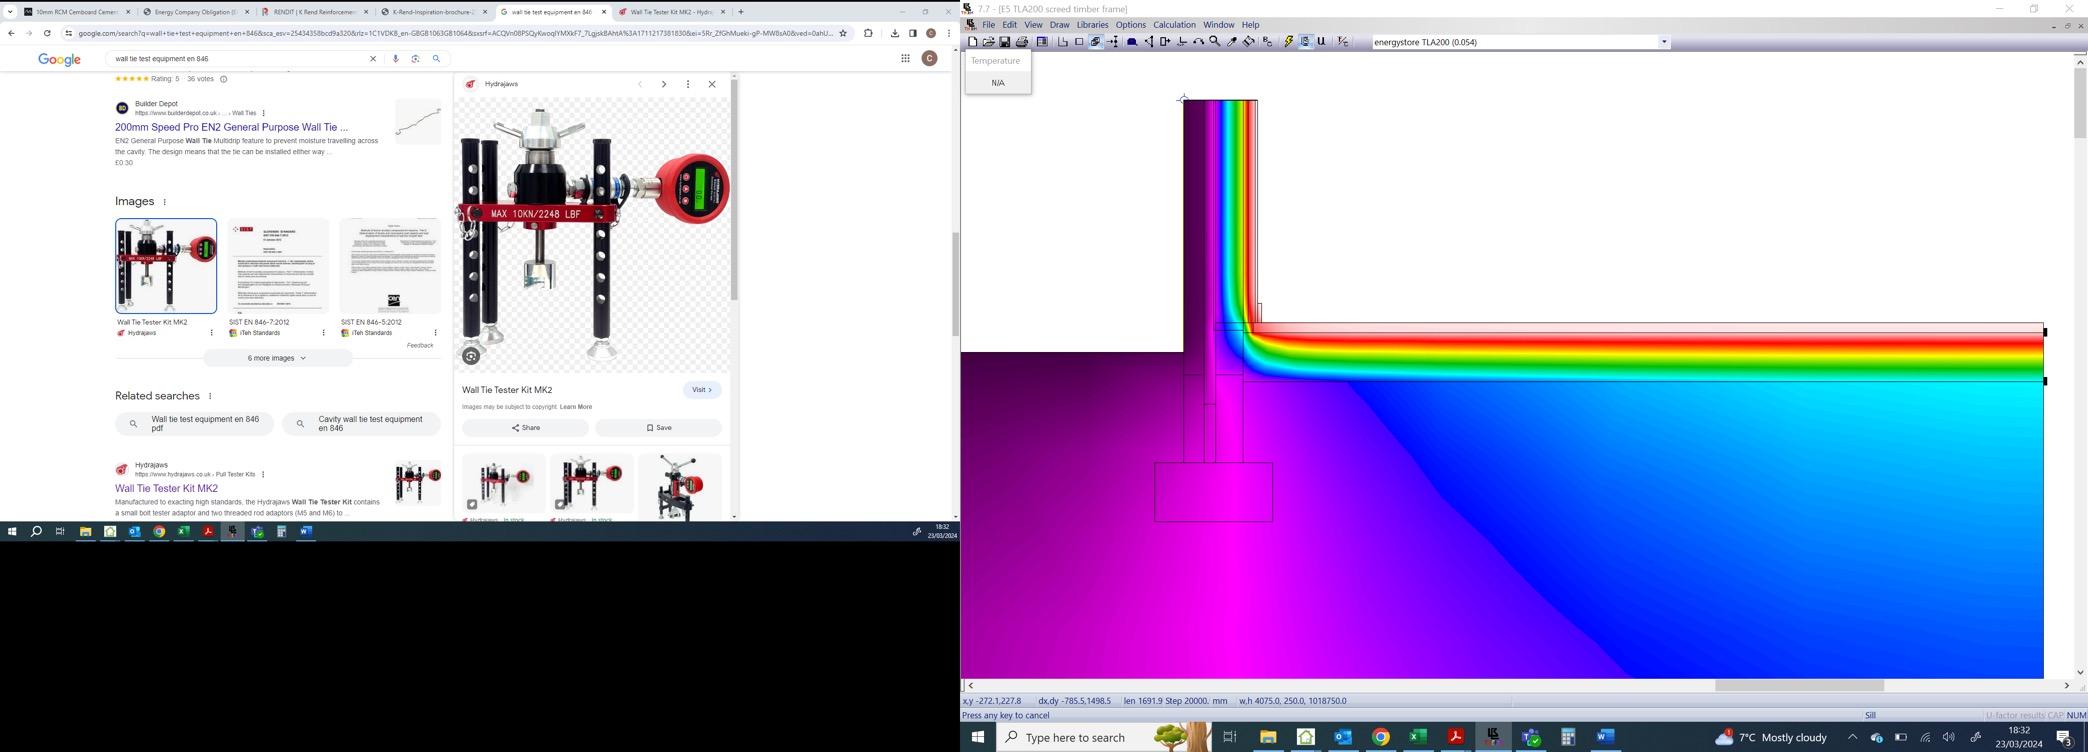Search by image using Google Lens icon

[x=416, y=59]
